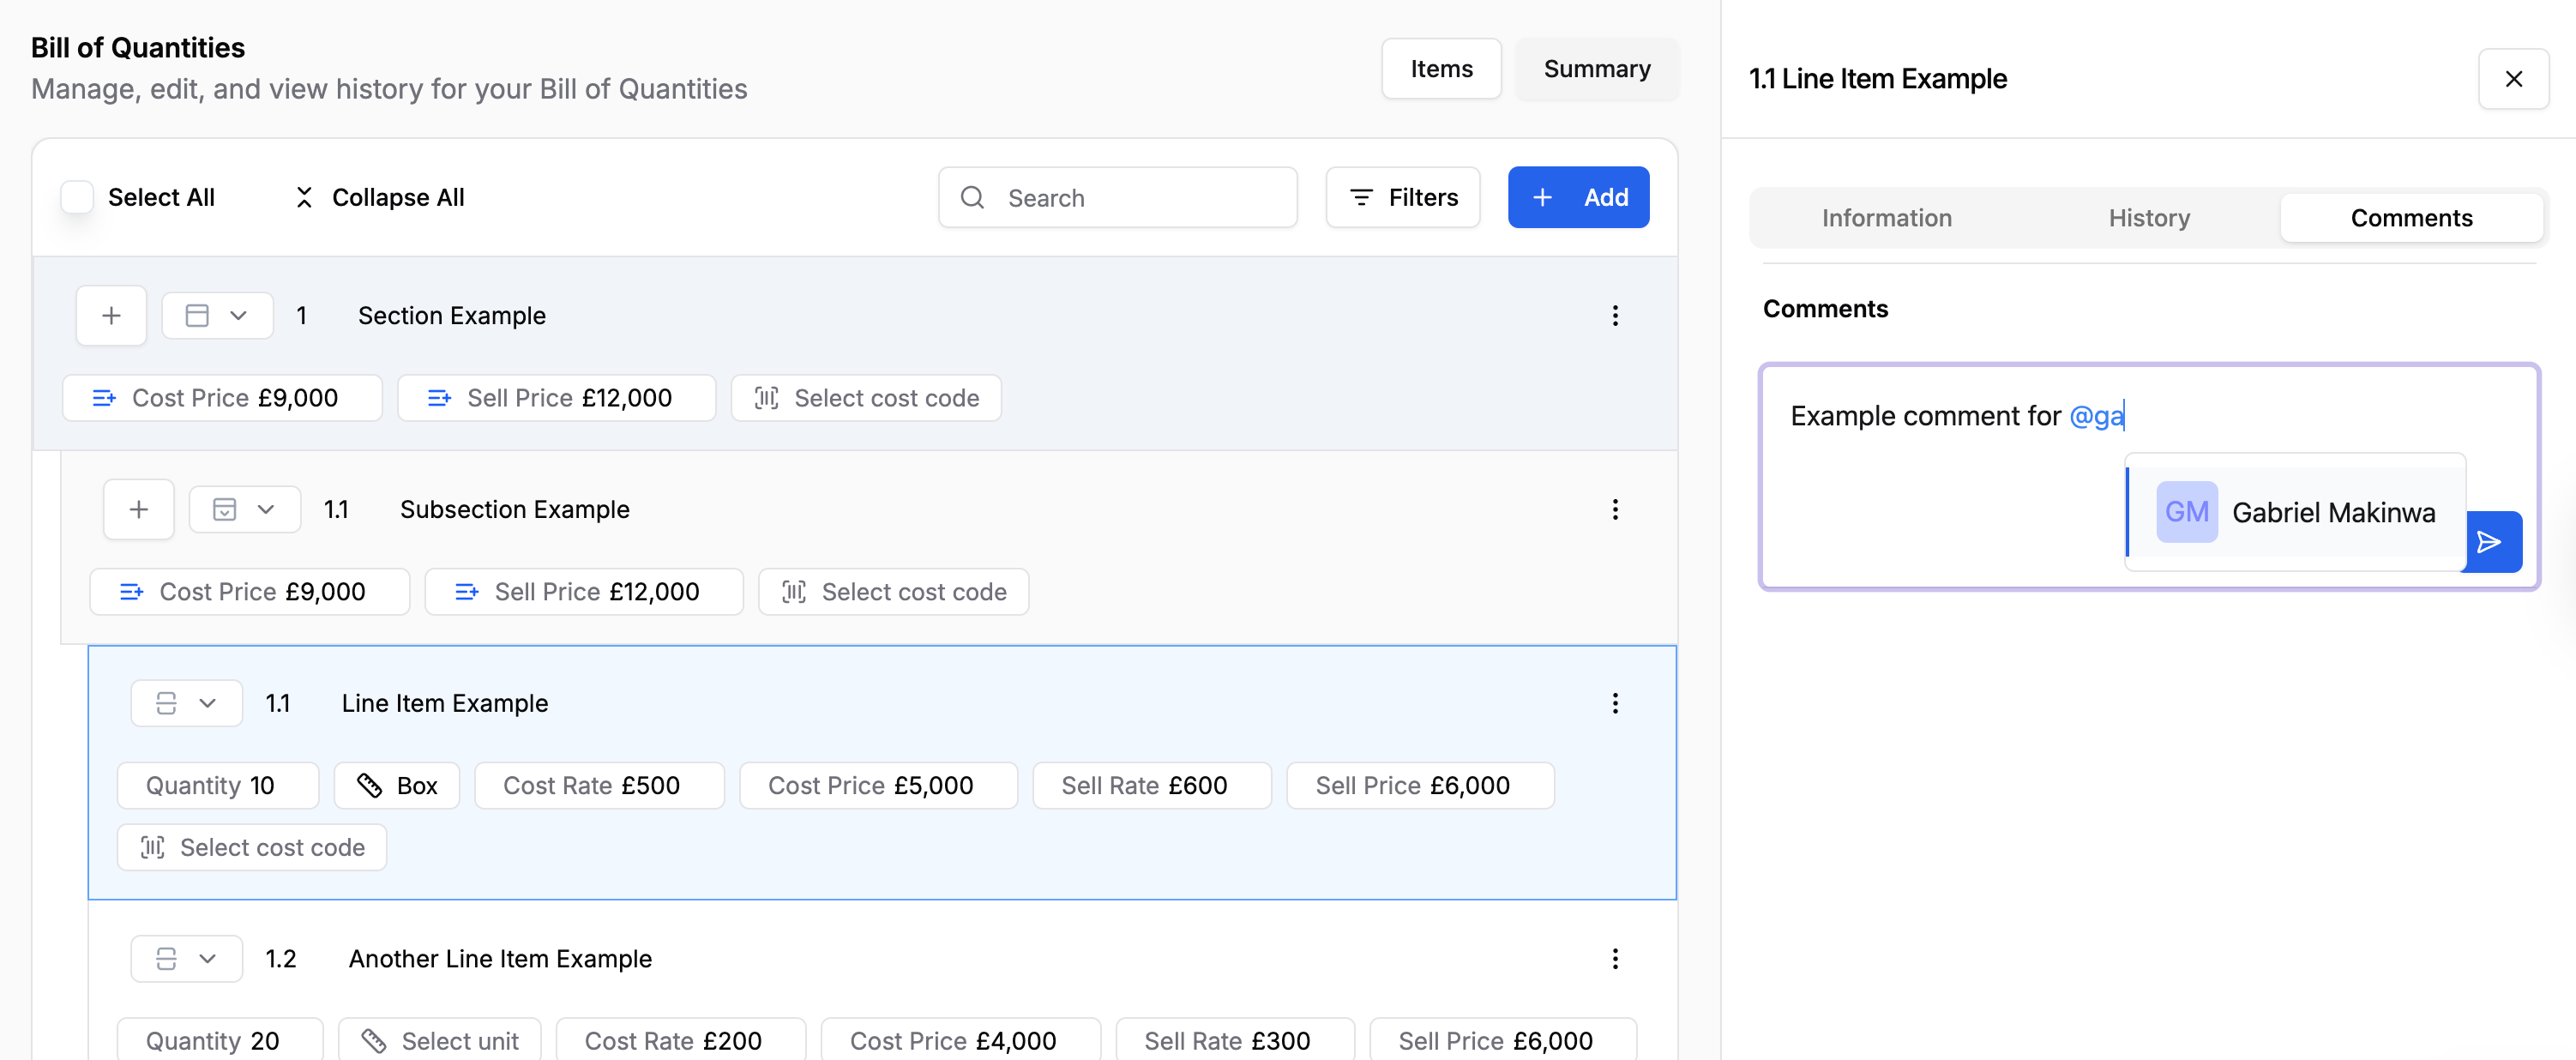Click barcode icon in Section Example cost code
The height and width of the screenshot is (1060, 2576).
click(x=767, y=398)
